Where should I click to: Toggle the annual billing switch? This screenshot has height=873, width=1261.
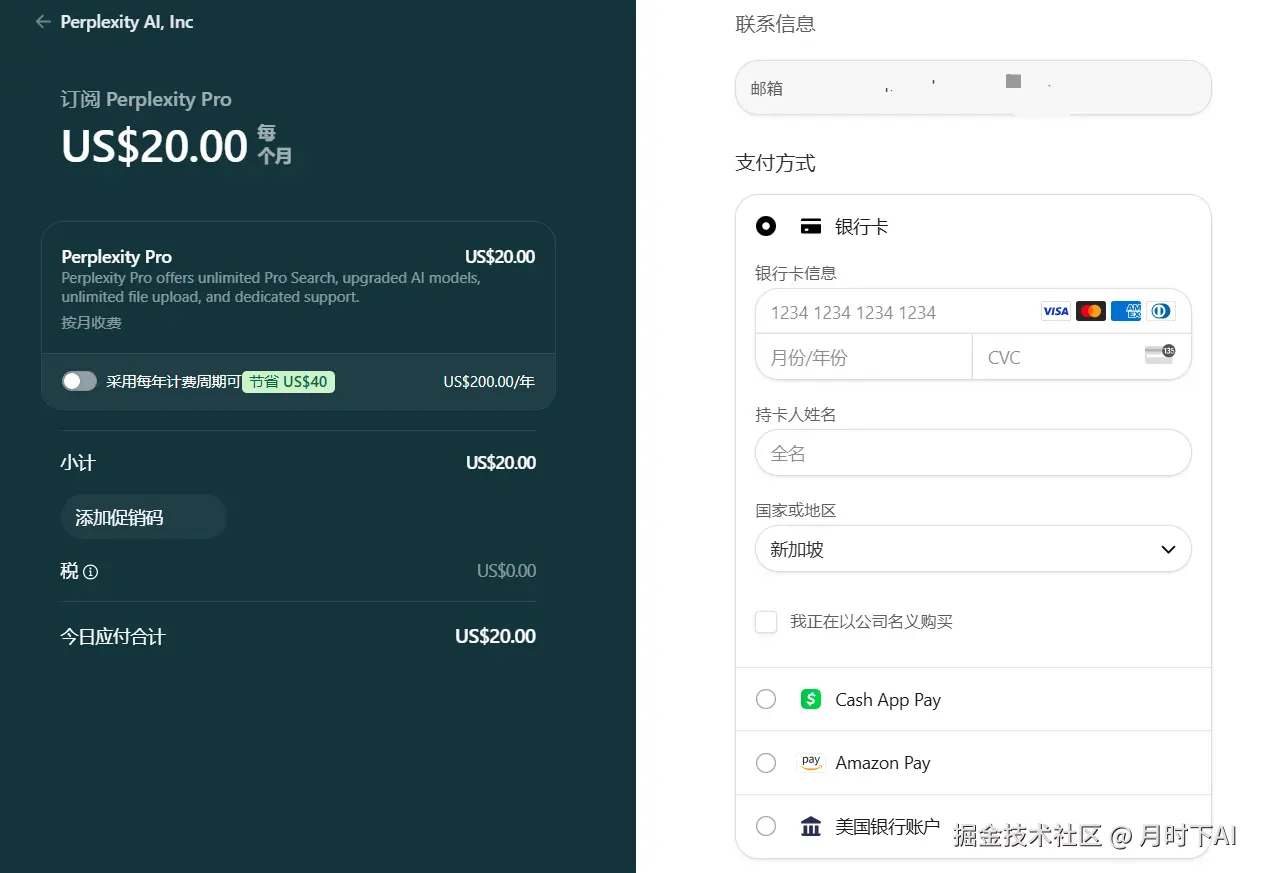(x=79, y=381)
